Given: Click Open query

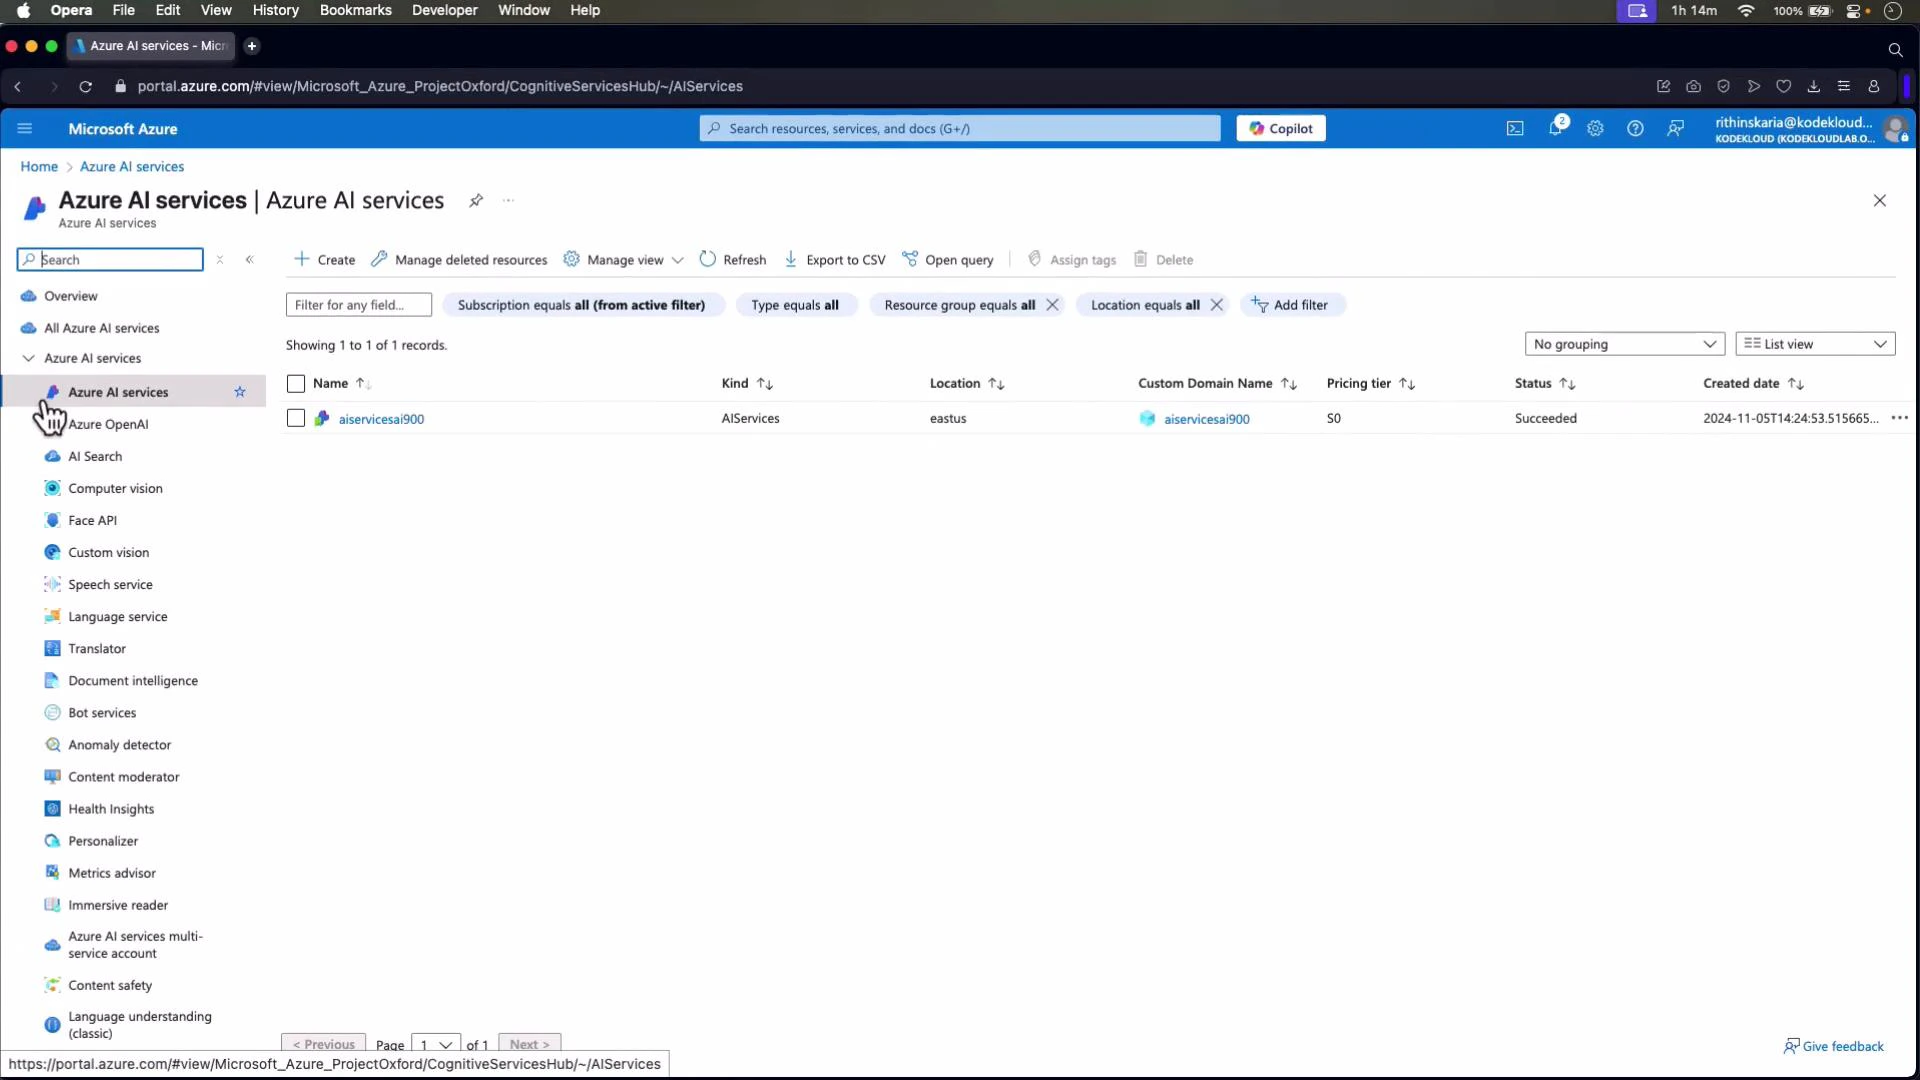Looking at the screenshot, I should click(x=948, y=260).
